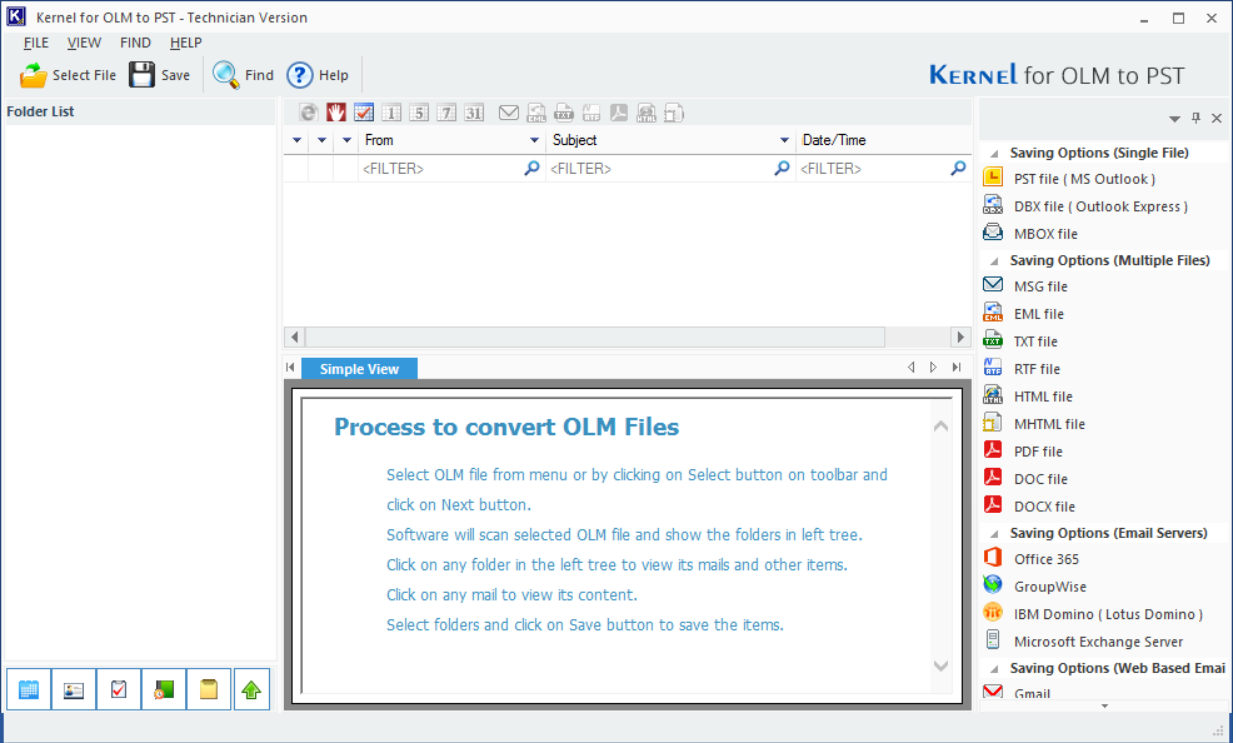This screenshot has height=743, width=1236.
Task: Click the calendar checkmark icon in the list toolbar
Action: pyautogui.click(x=364, y=113)
